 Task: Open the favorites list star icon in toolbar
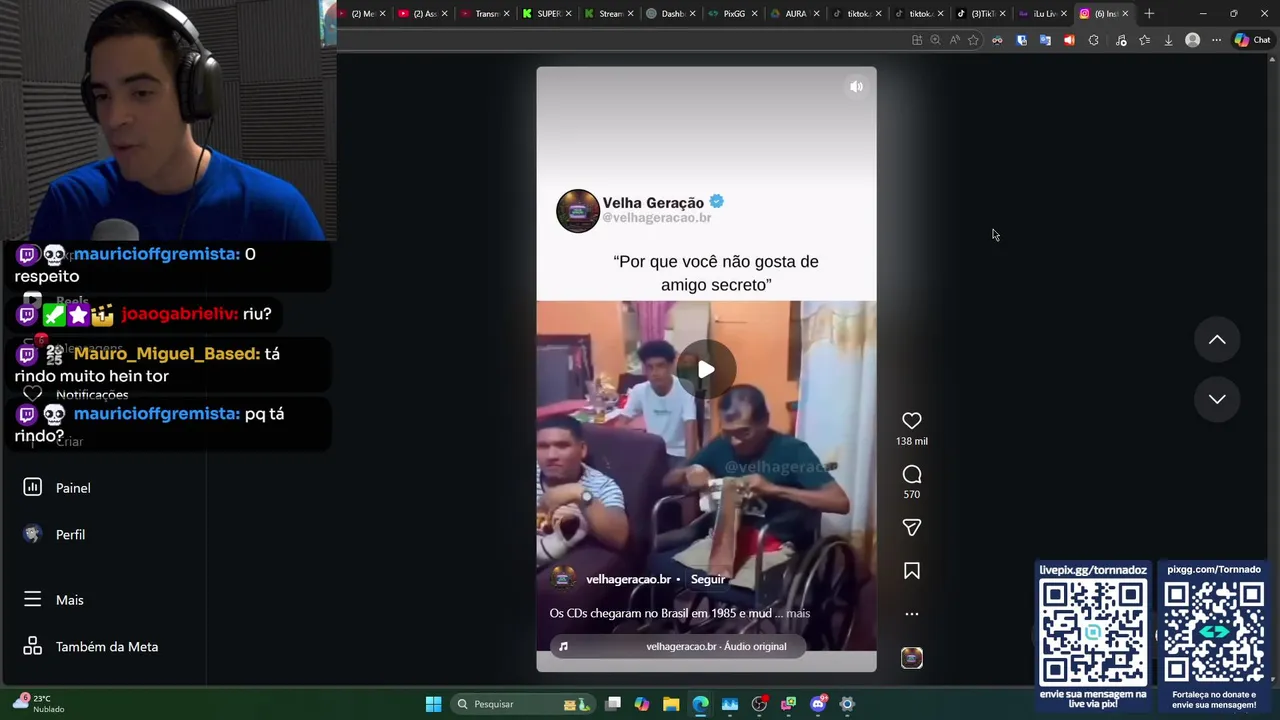[x=1144, y=40]
